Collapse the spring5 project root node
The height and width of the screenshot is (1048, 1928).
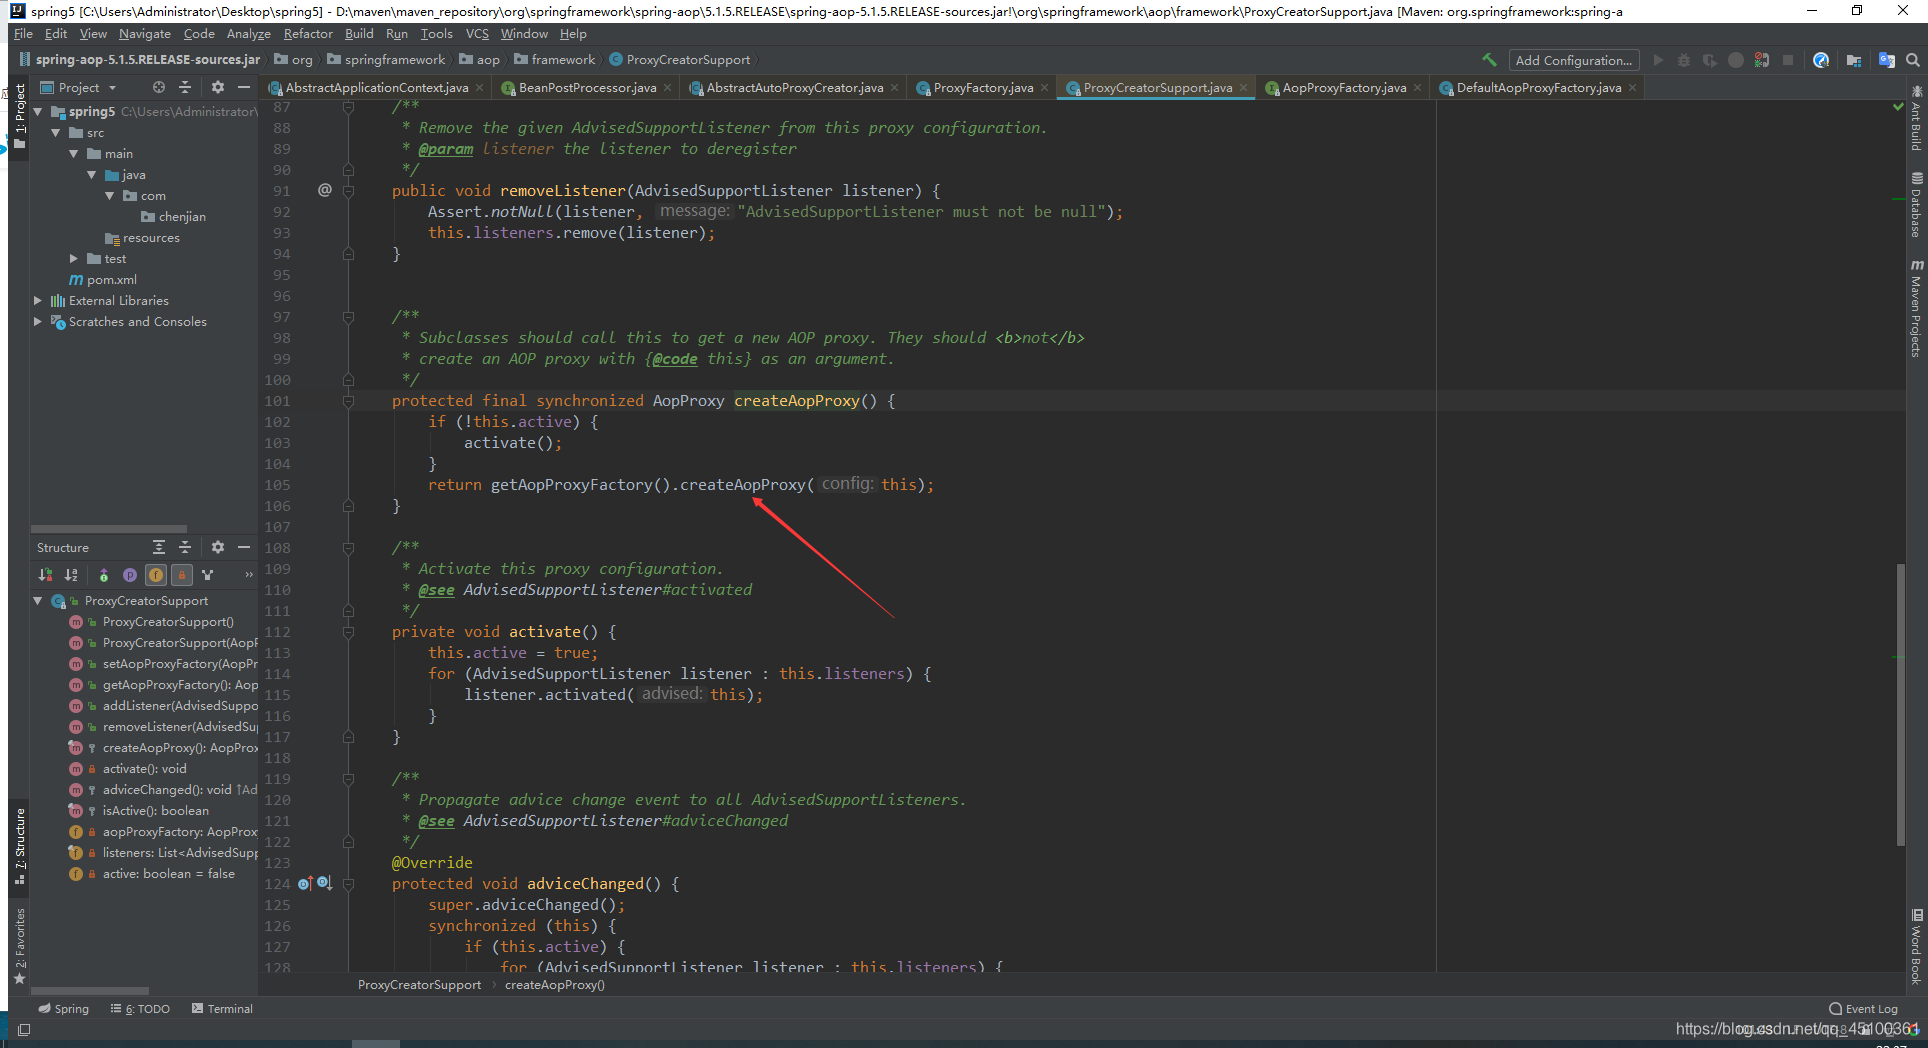tap(38, 112)
